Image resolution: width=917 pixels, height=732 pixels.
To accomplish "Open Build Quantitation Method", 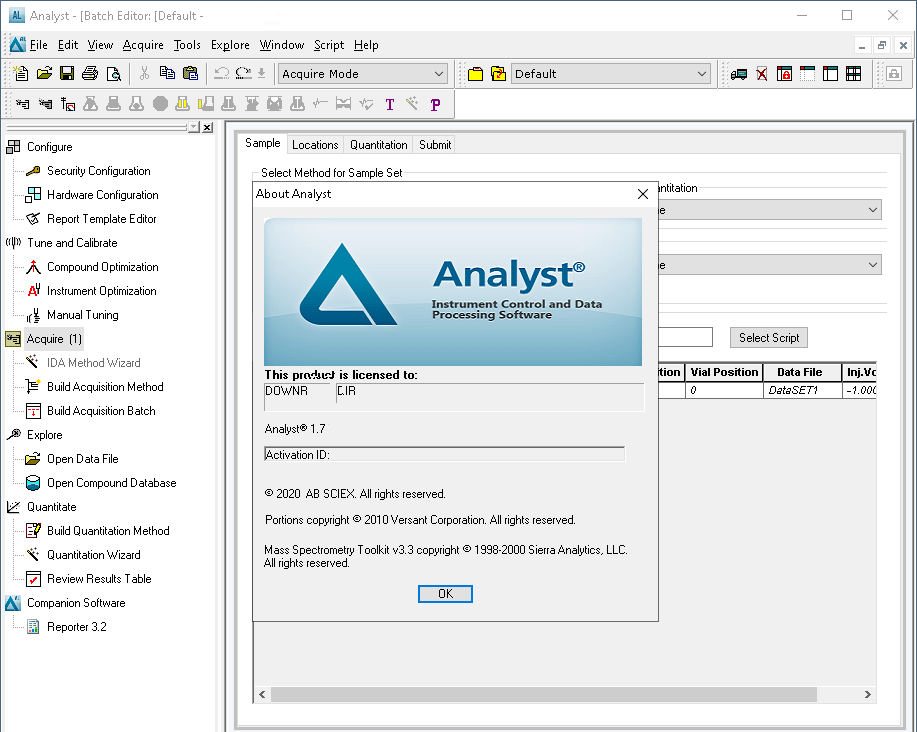I will (108, 530).
